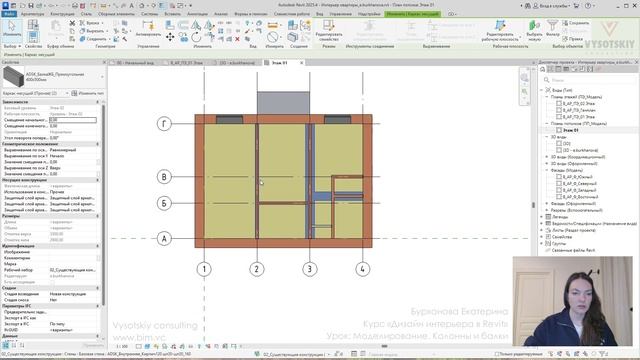
Task: Click the red Delete X icon
Action: (x=237, y=39)
